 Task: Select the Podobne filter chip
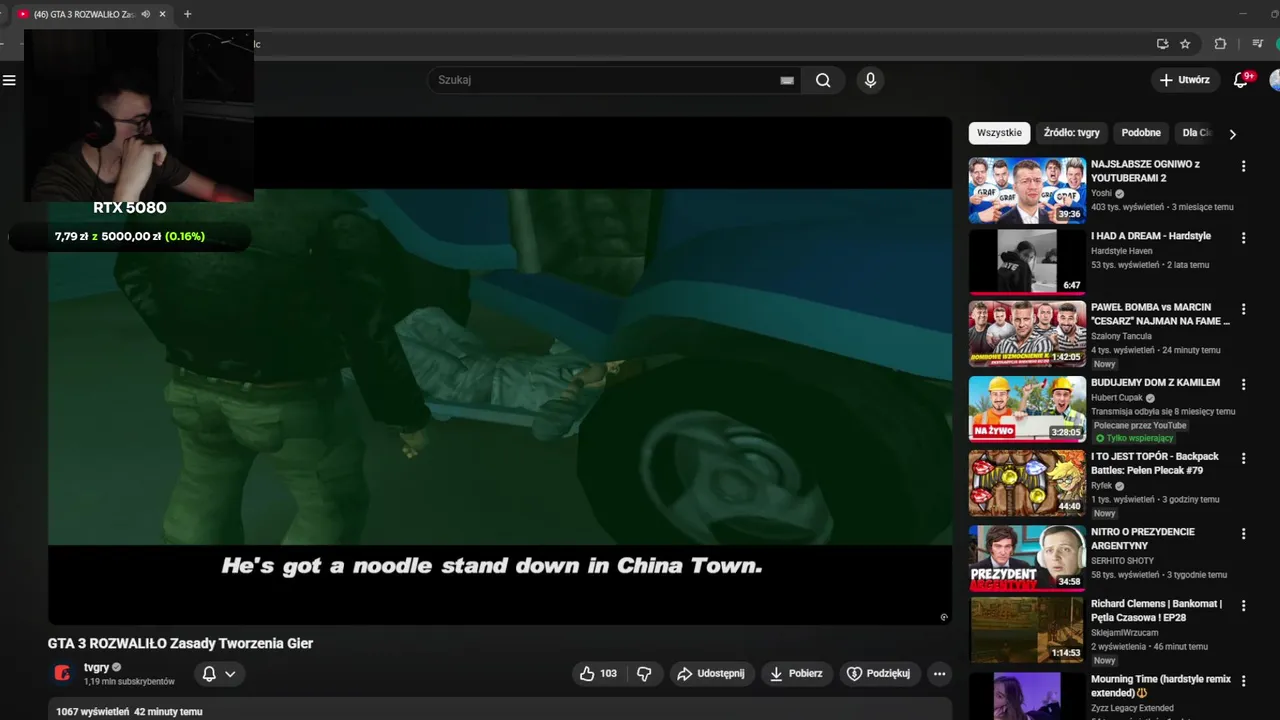1141,133
